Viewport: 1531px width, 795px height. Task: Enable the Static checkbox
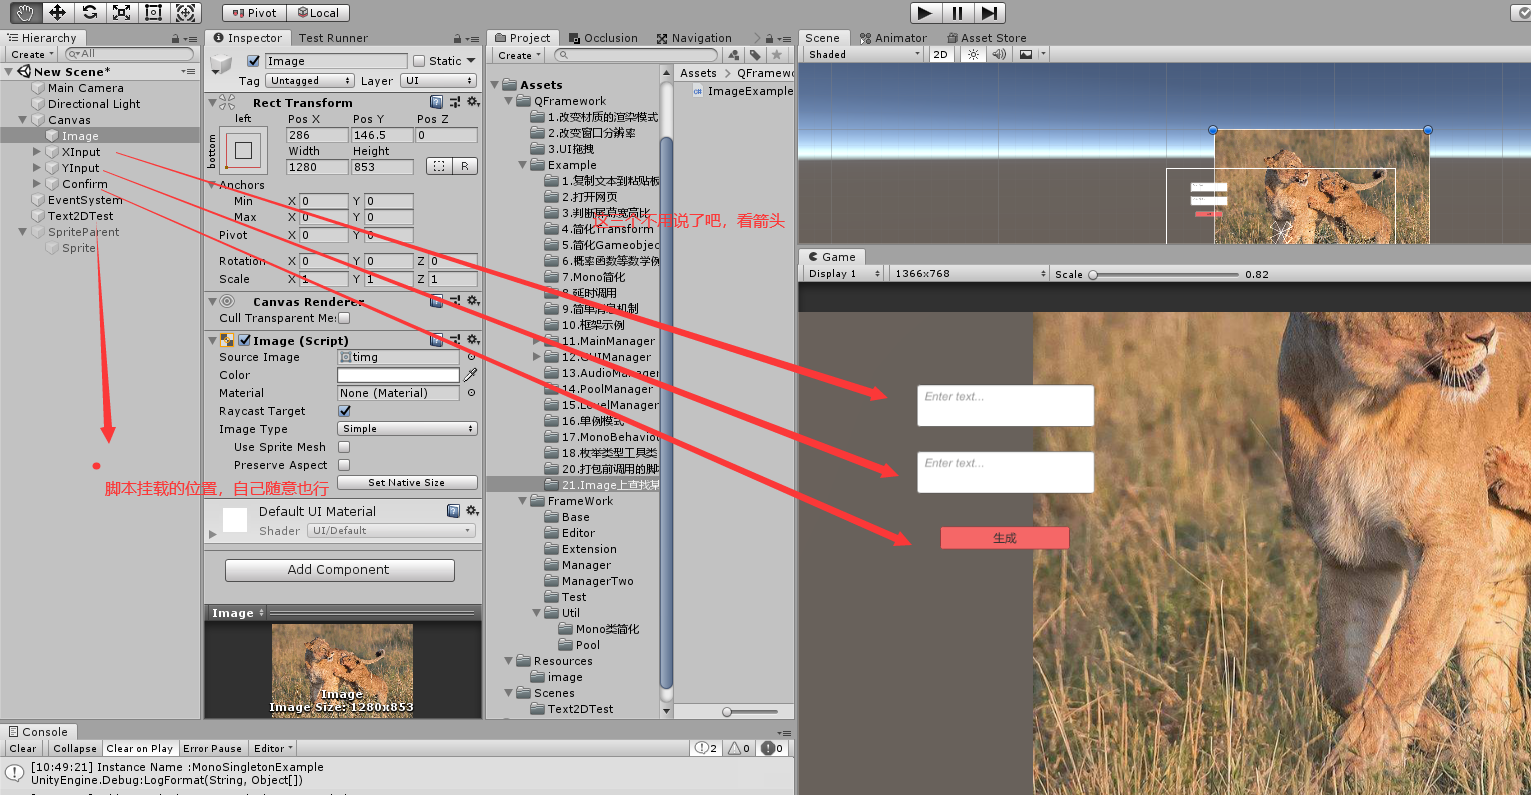tap(419, 61)
